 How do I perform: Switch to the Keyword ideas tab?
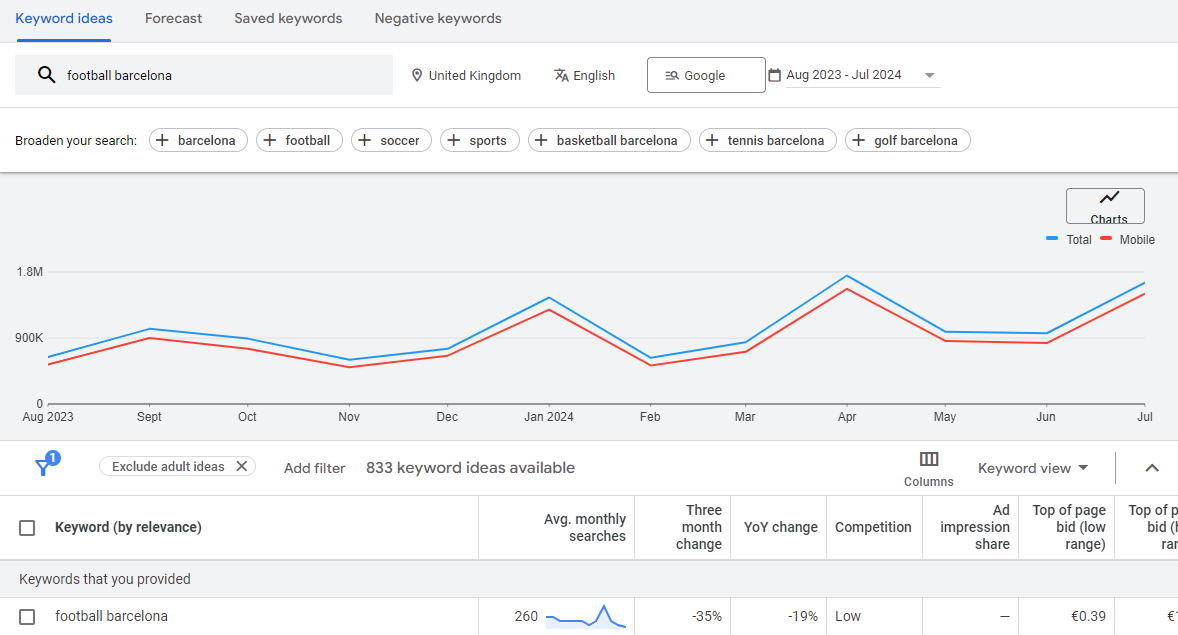point(64,19)
